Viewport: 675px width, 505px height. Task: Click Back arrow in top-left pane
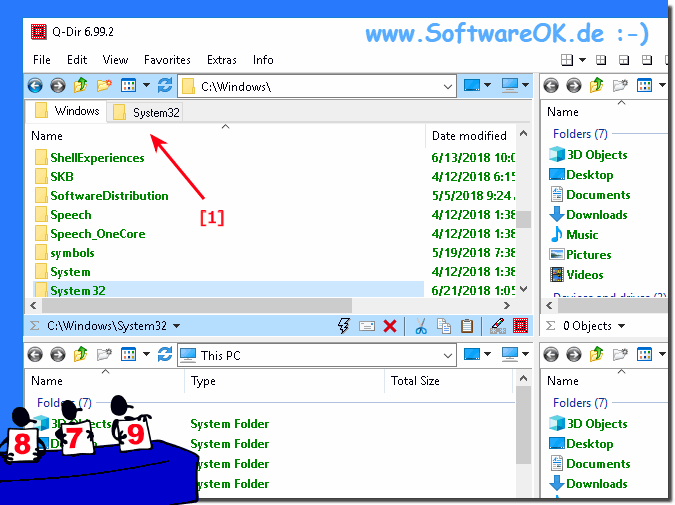click(35, 85)
